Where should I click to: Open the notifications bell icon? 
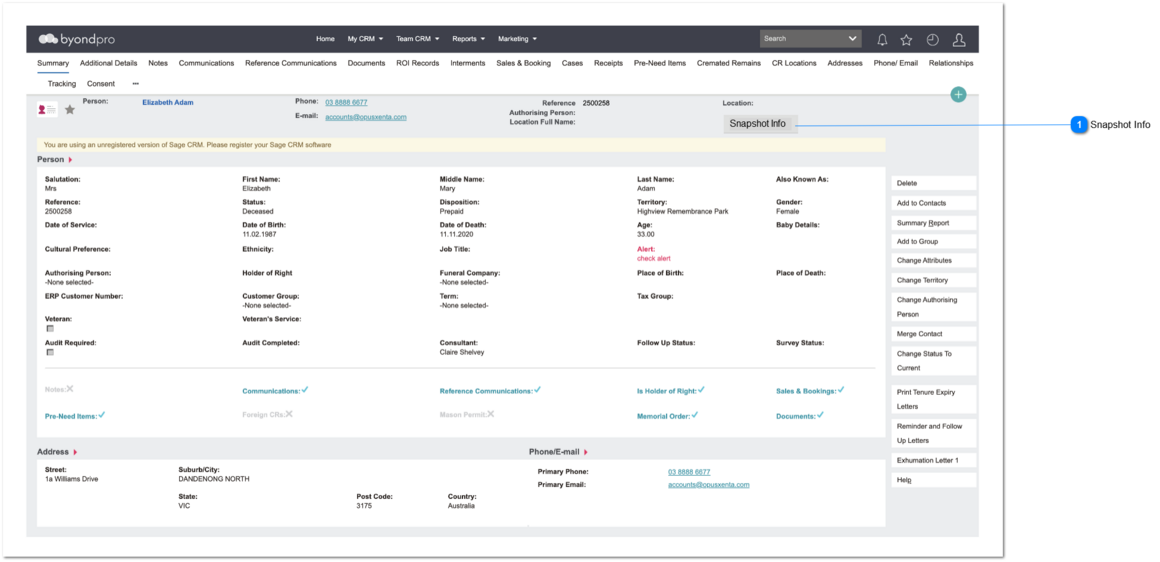(882, 39)
